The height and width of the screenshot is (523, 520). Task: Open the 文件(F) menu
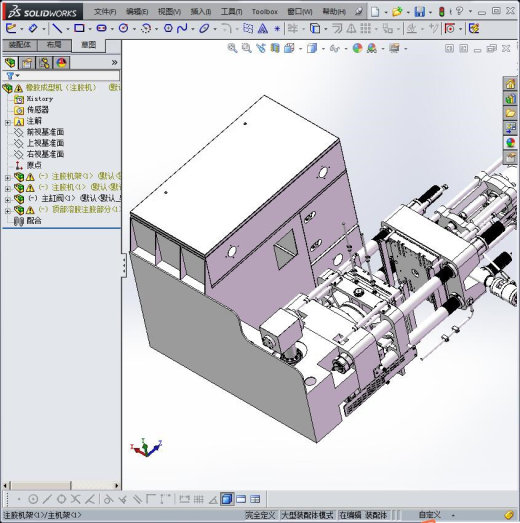click(x=105, y=12)
